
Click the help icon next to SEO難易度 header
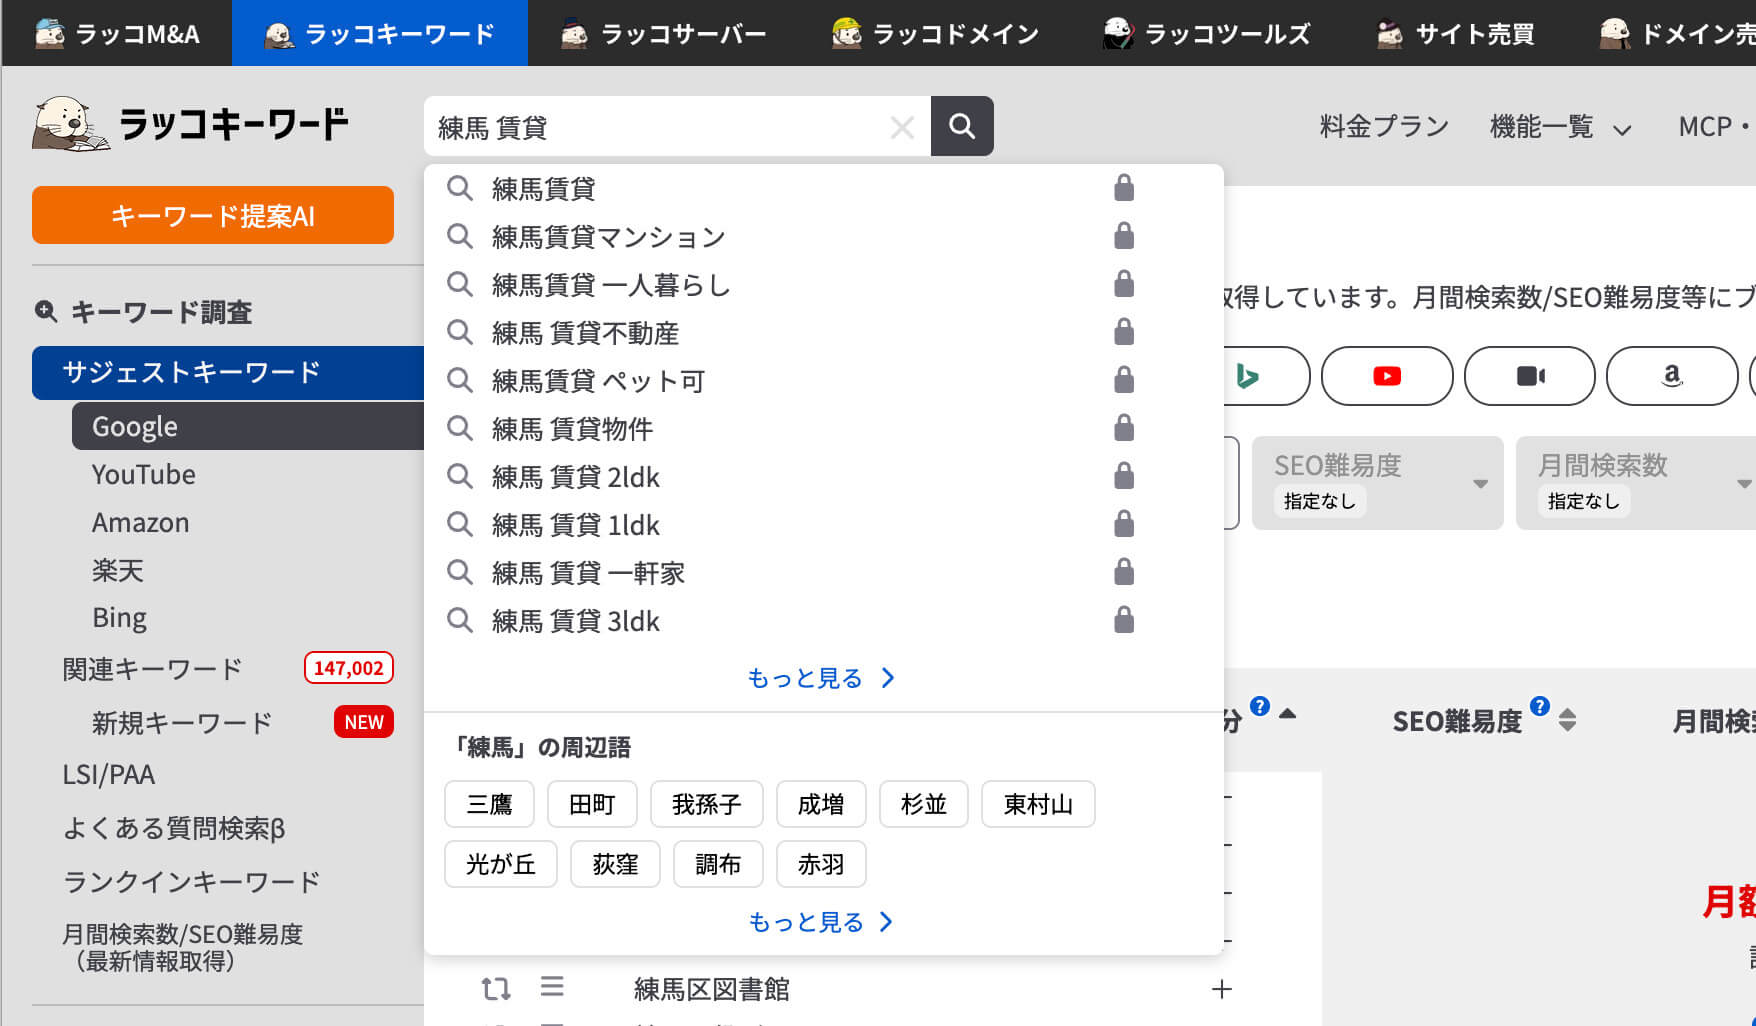[1540, 707]
